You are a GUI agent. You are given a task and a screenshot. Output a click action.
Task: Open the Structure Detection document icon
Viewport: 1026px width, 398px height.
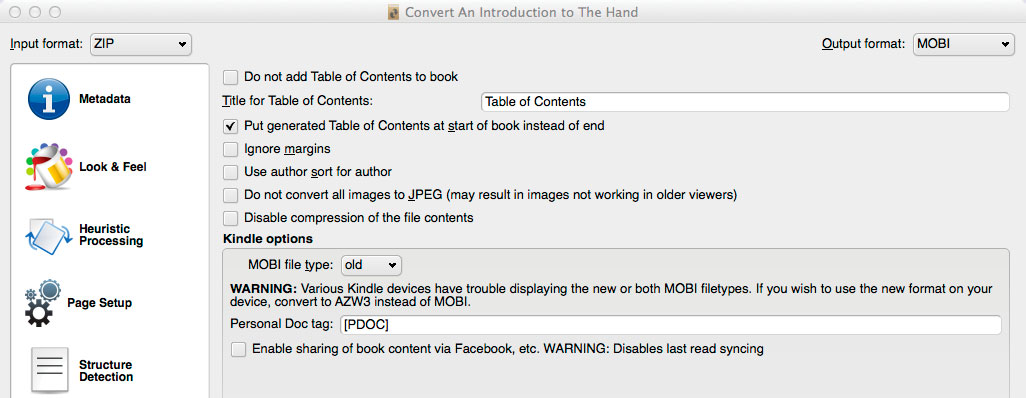50,370
